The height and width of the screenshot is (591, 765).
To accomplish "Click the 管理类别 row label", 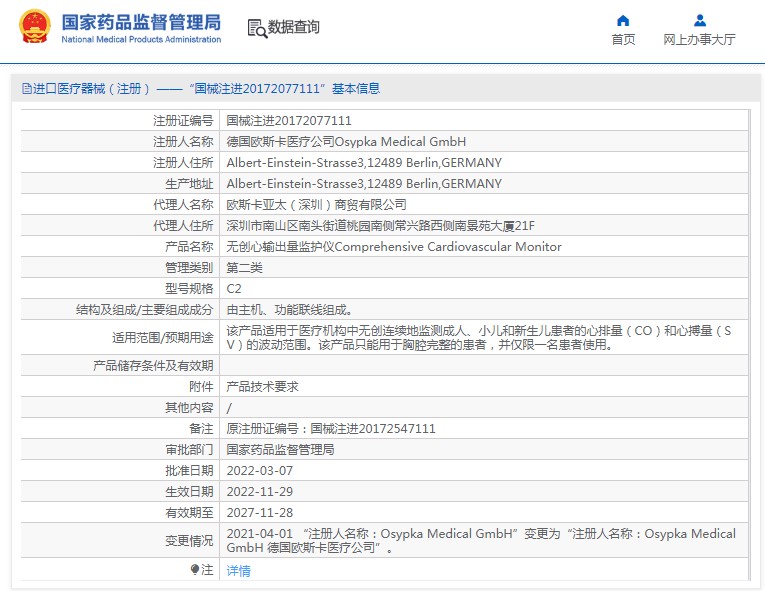I will [x=189, y=267].
